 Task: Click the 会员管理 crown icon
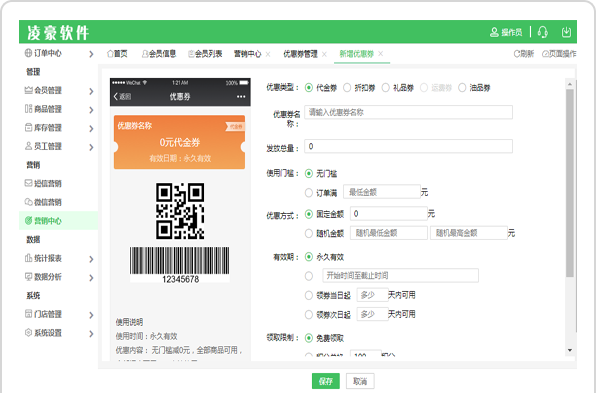click(29, 90)
